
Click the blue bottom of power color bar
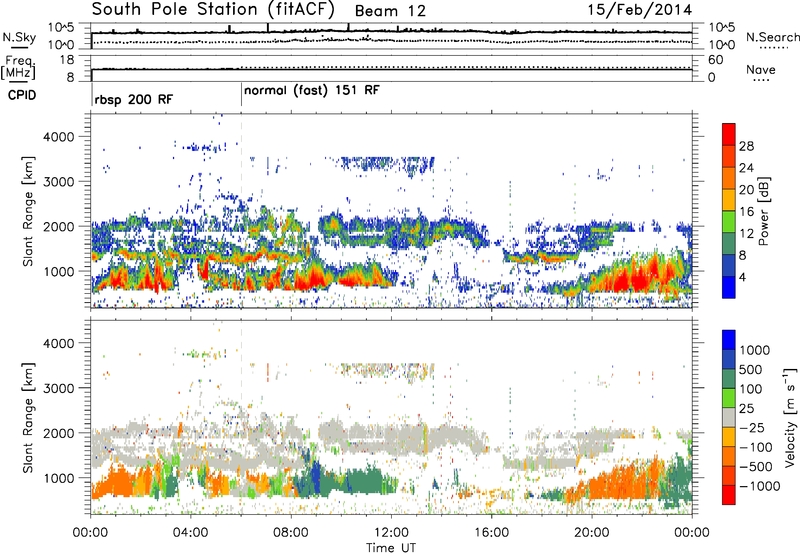click(x=729, y=288)
